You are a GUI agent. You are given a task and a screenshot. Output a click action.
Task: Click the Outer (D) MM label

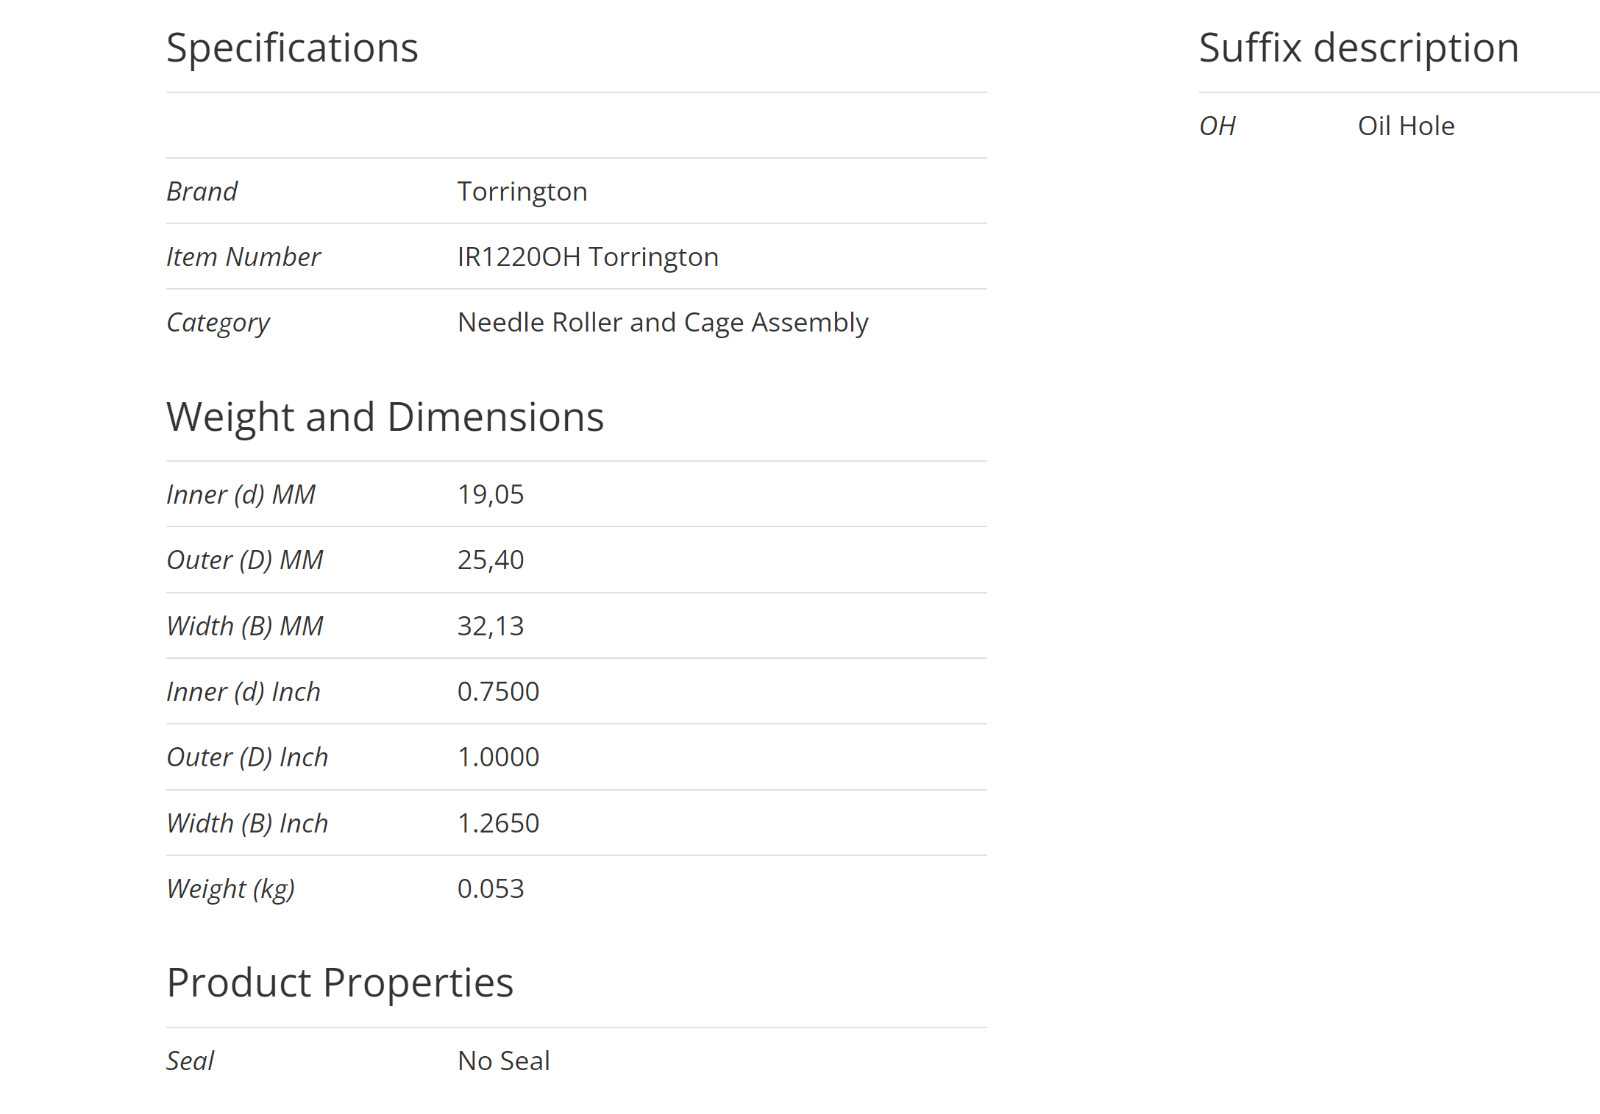245,560
